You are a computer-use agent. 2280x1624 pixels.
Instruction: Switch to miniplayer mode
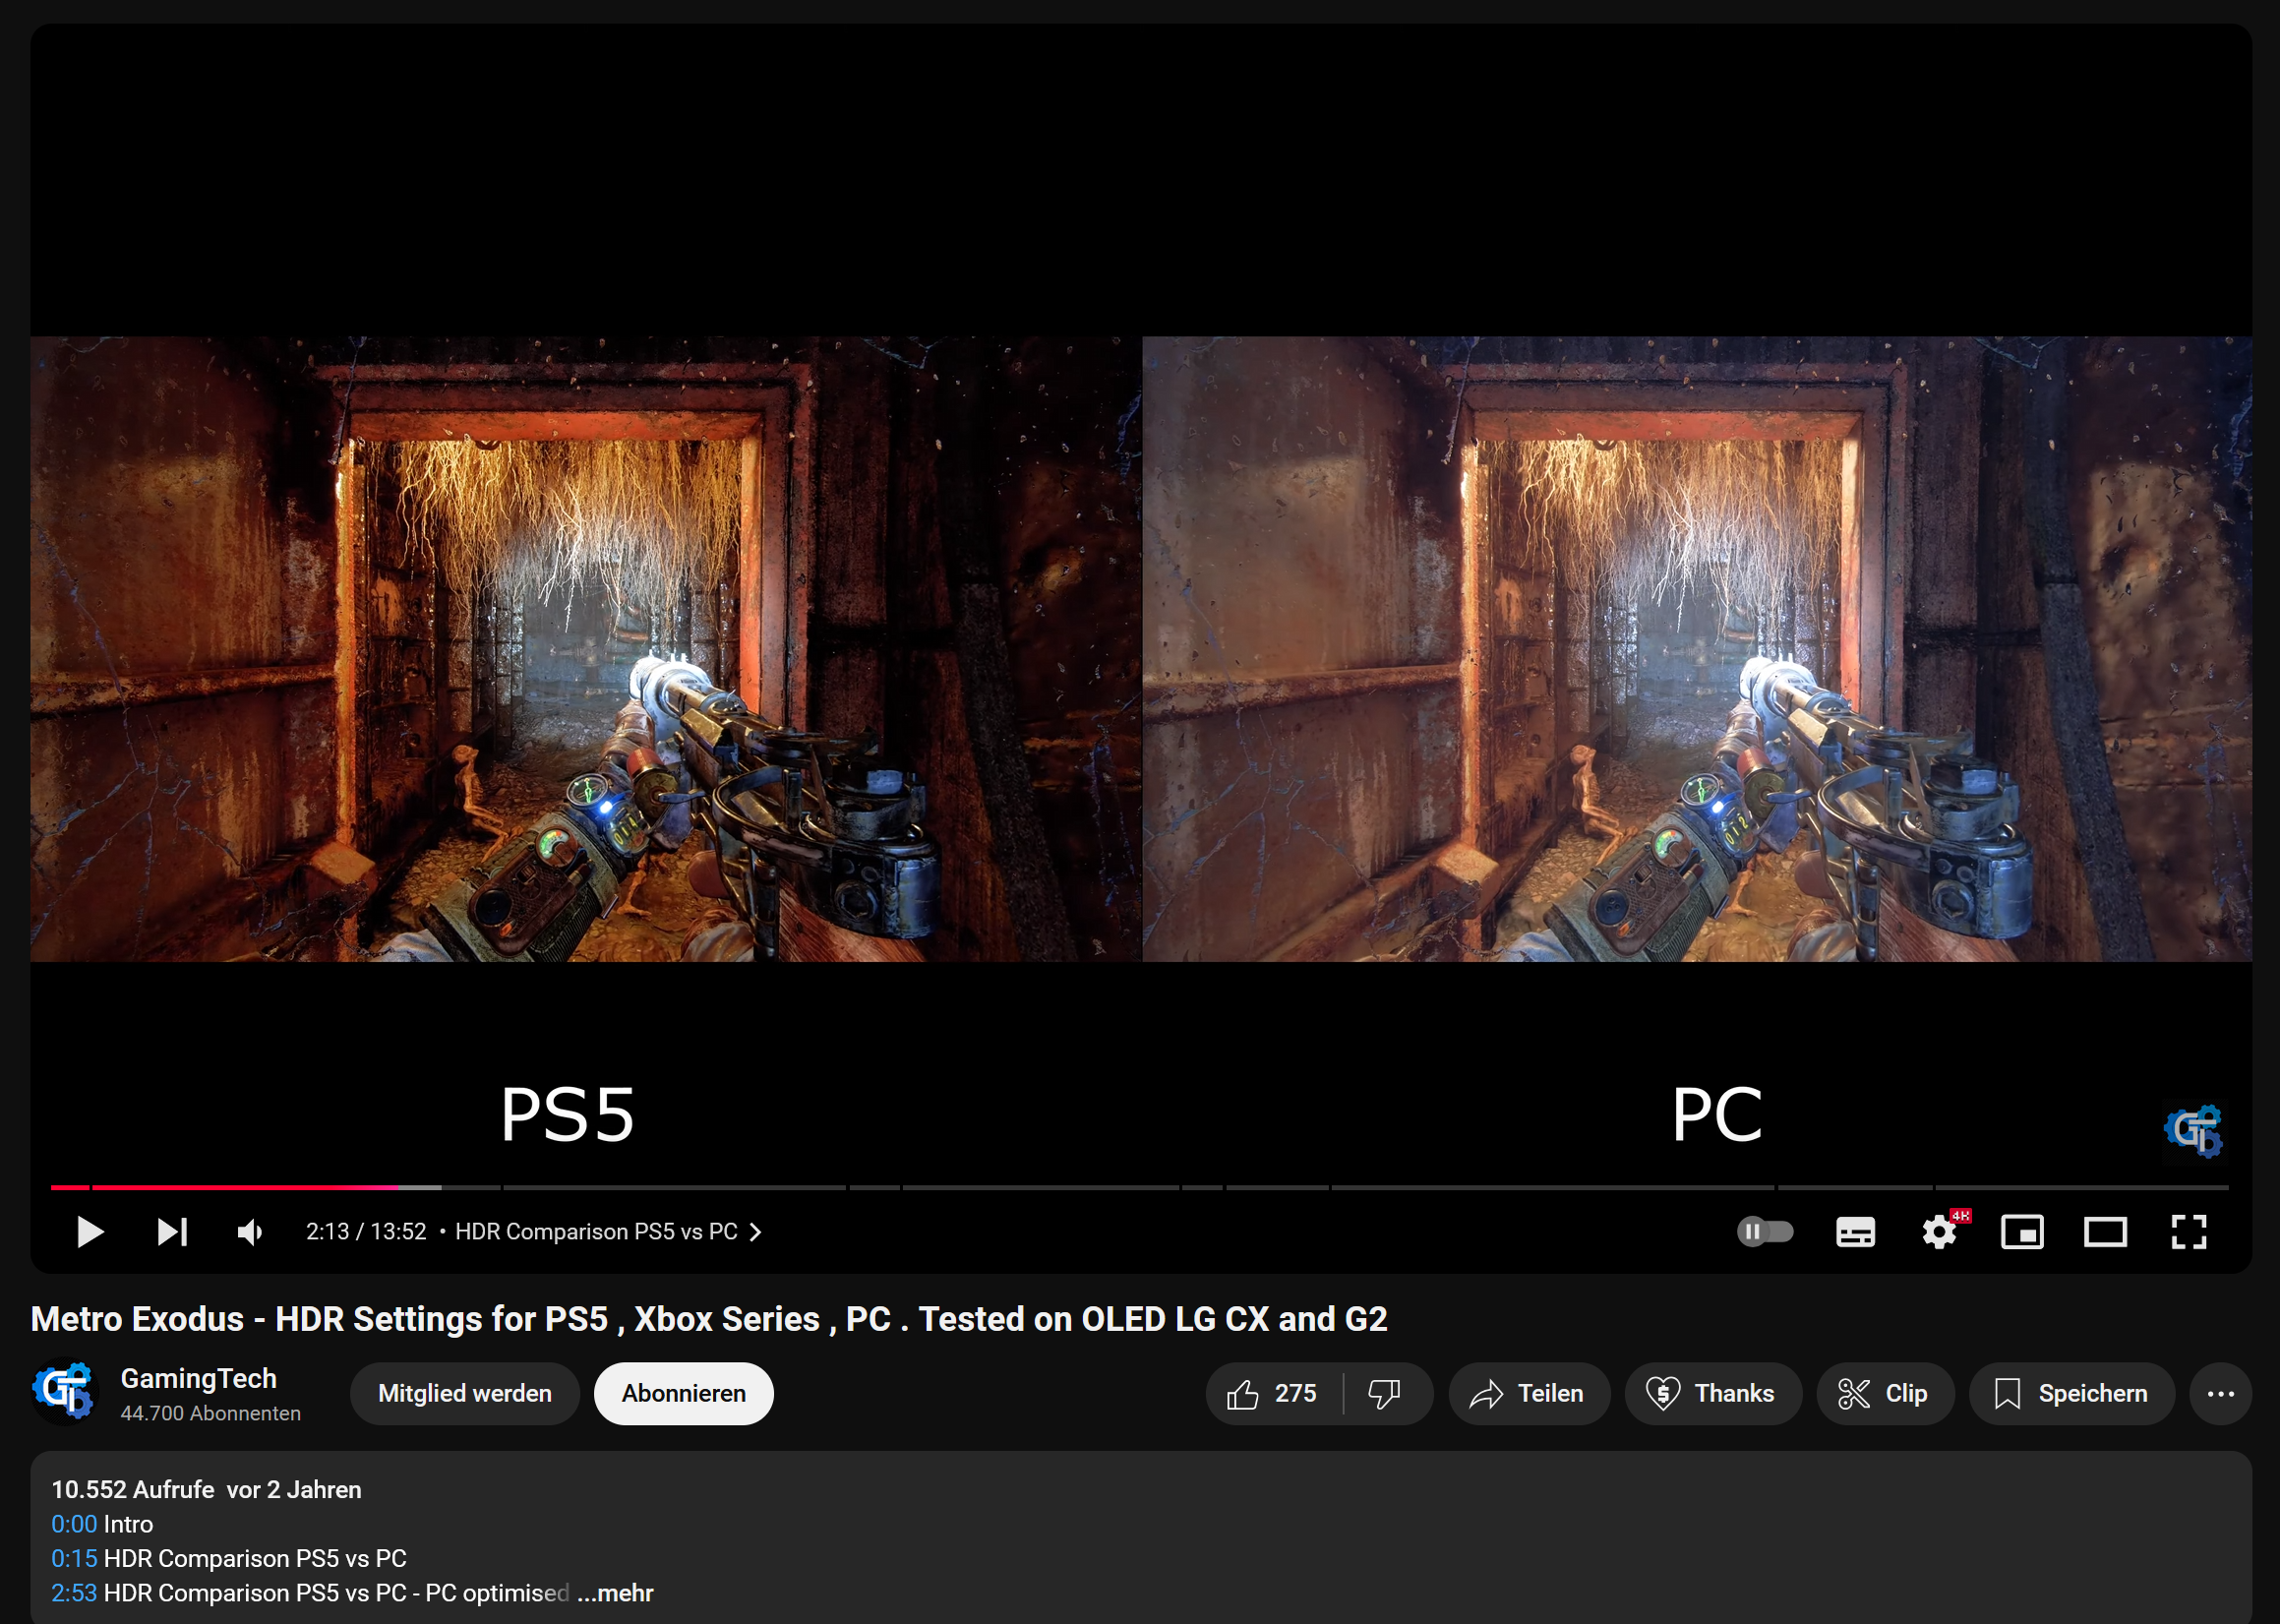2021,1232
